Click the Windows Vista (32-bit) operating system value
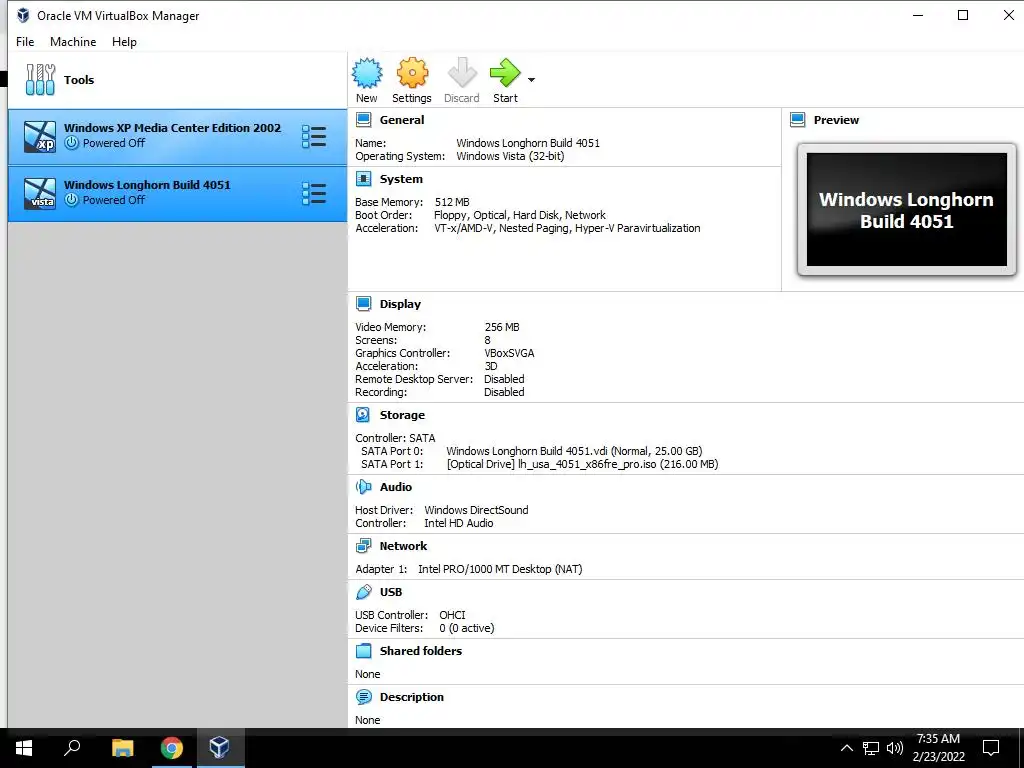 509,156
